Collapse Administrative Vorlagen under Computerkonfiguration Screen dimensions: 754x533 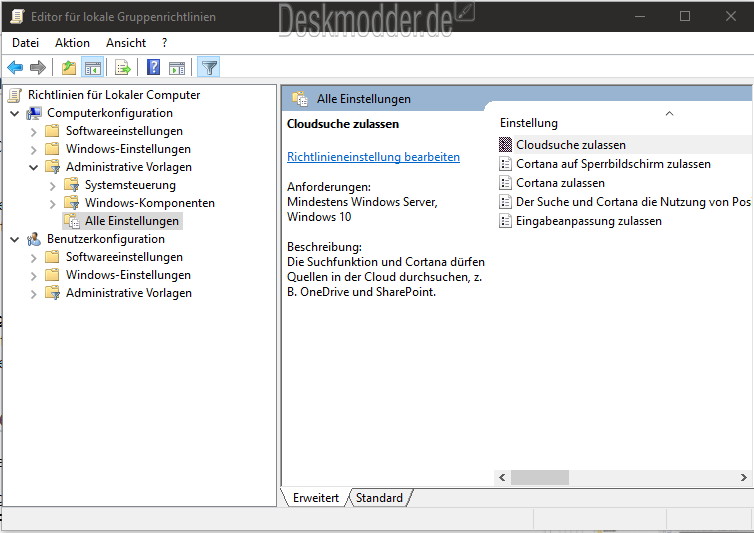click(x=34, y=167)
